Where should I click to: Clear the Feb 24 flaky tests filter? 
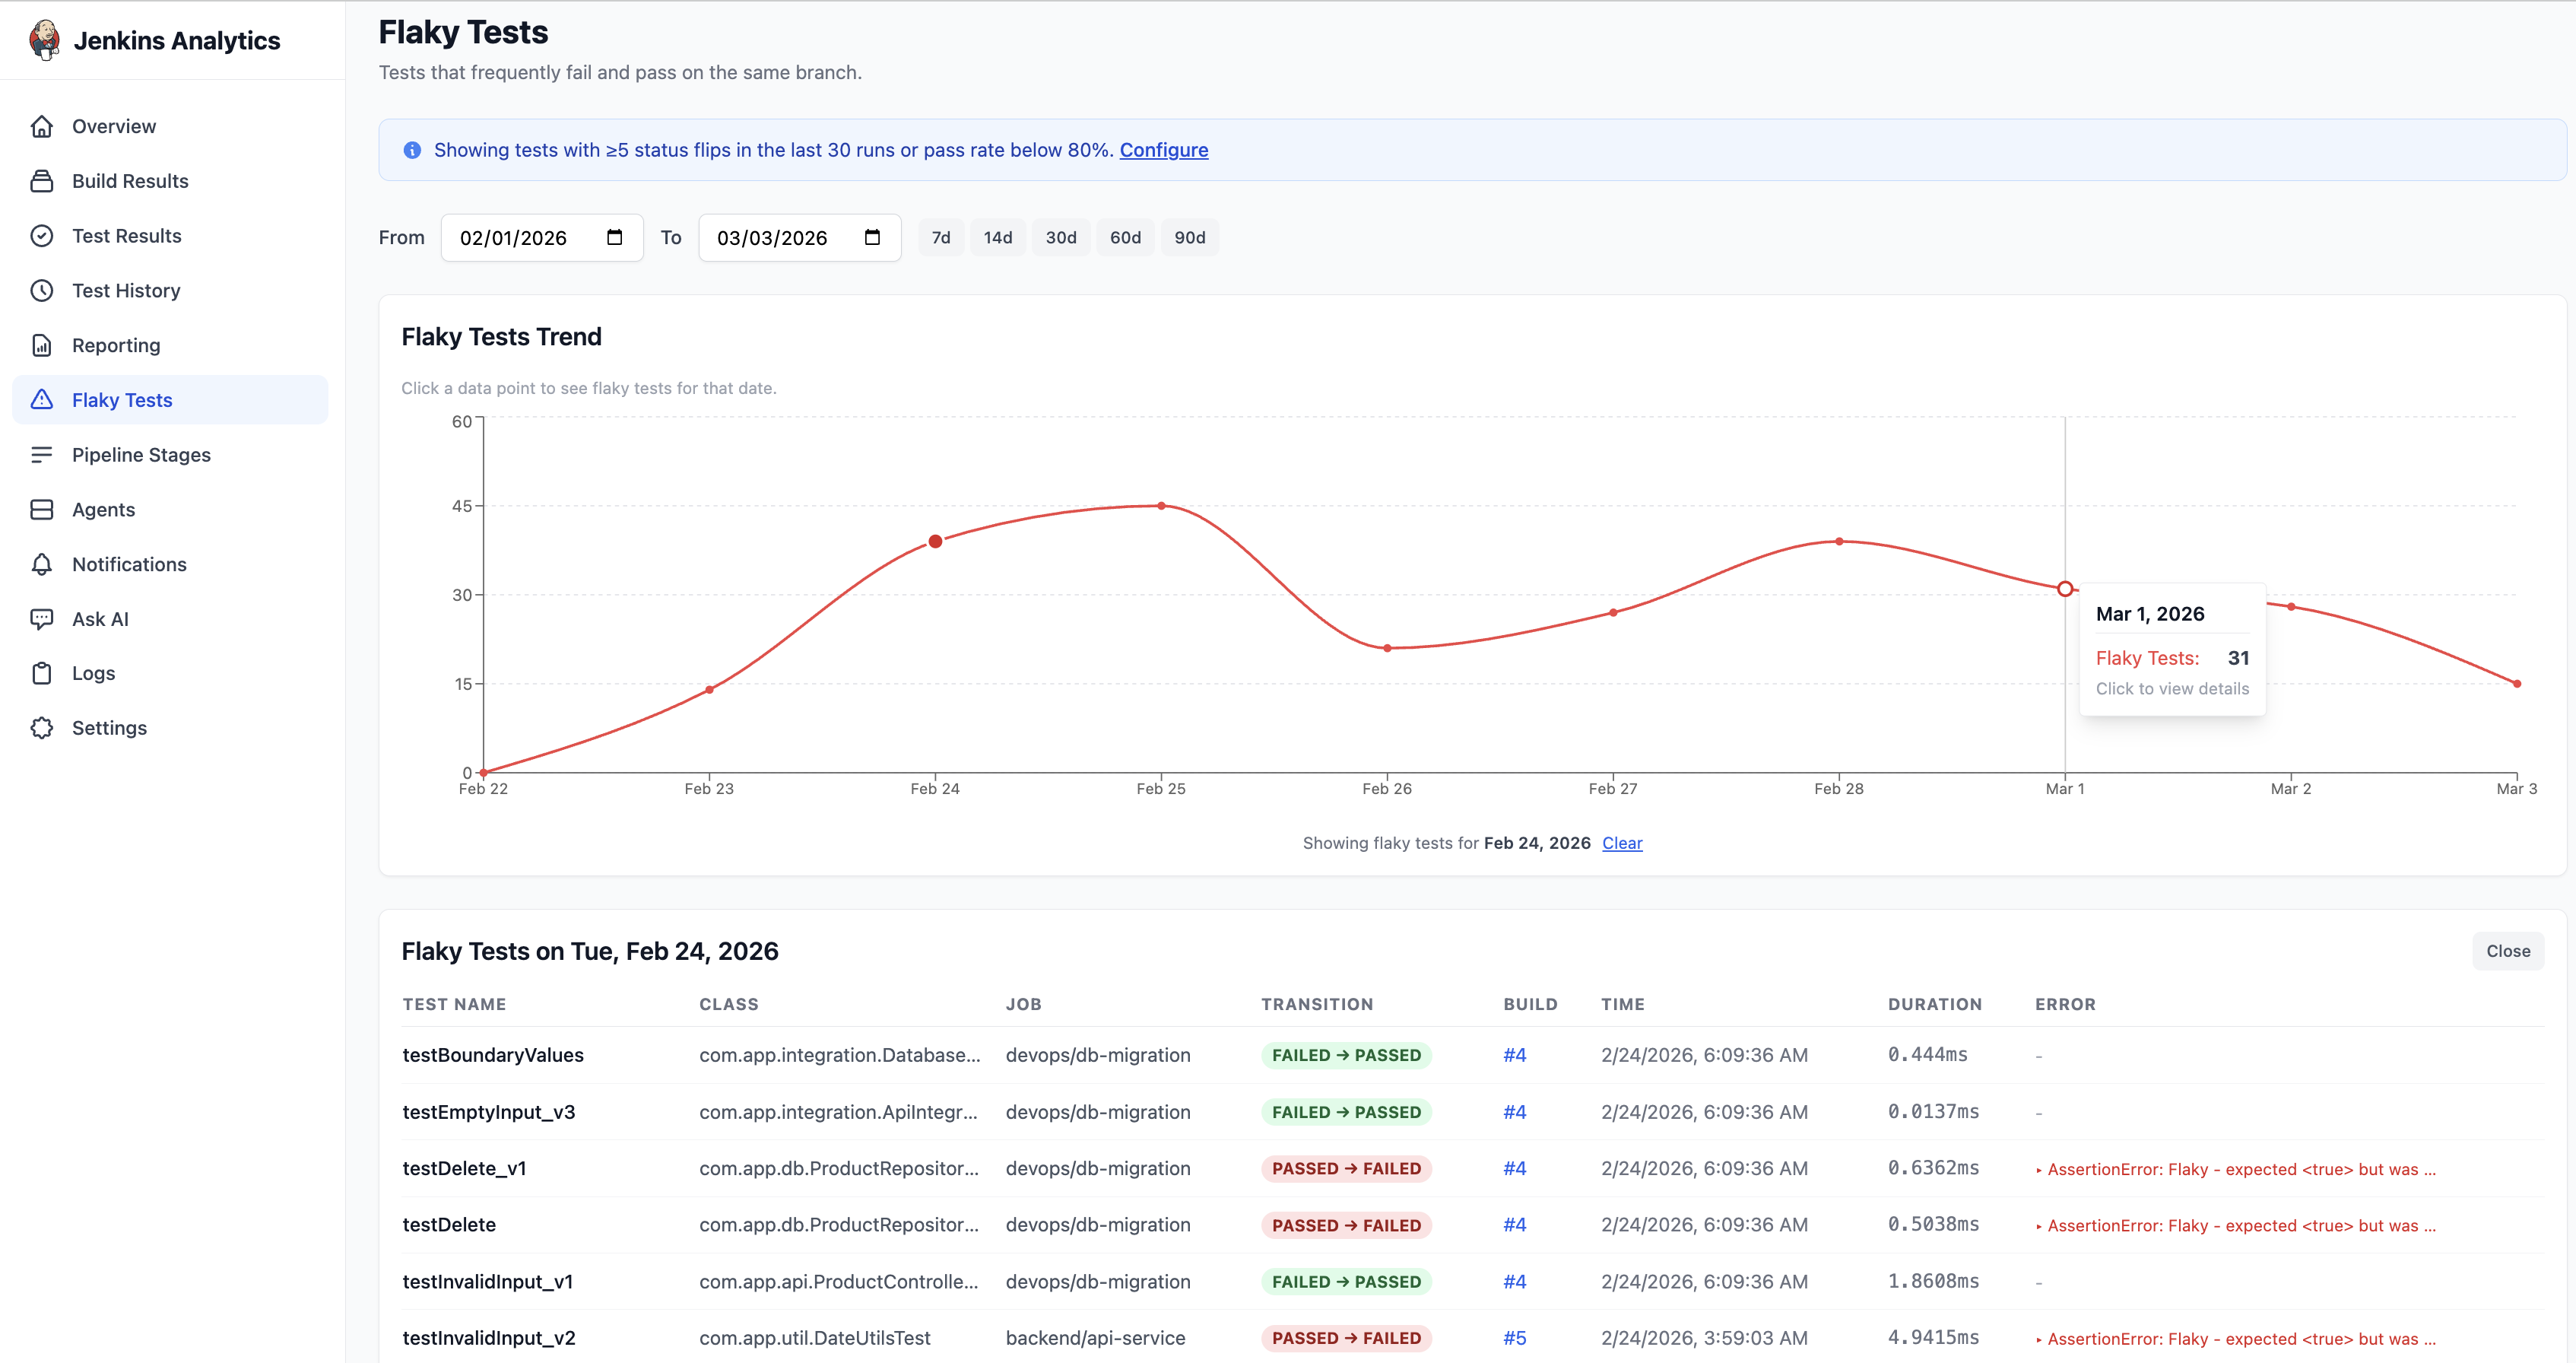pyautogui.click(x=1621, y=843)
